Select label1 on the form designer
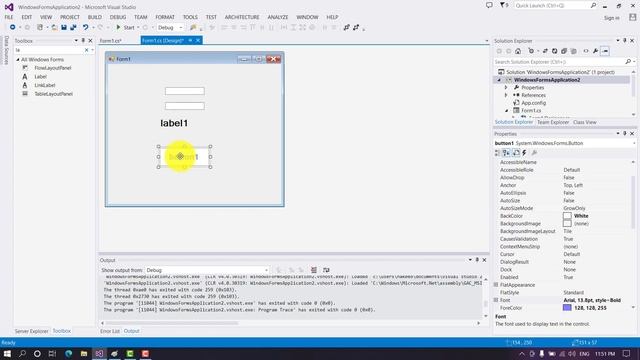640x360 pixels. pyautogui.click(x=174, y=123)
